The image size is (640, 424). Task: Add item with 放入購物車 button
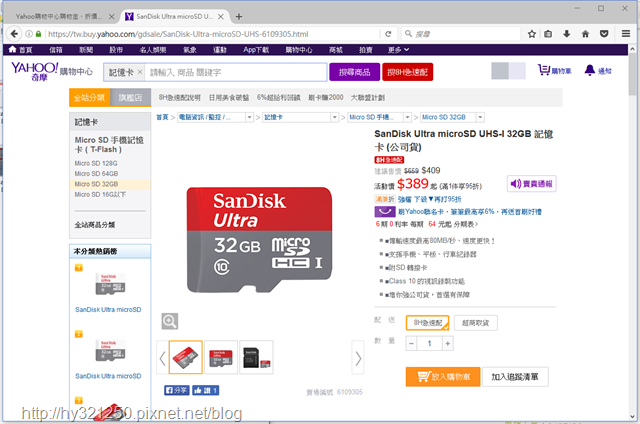[x=443, y=377]
